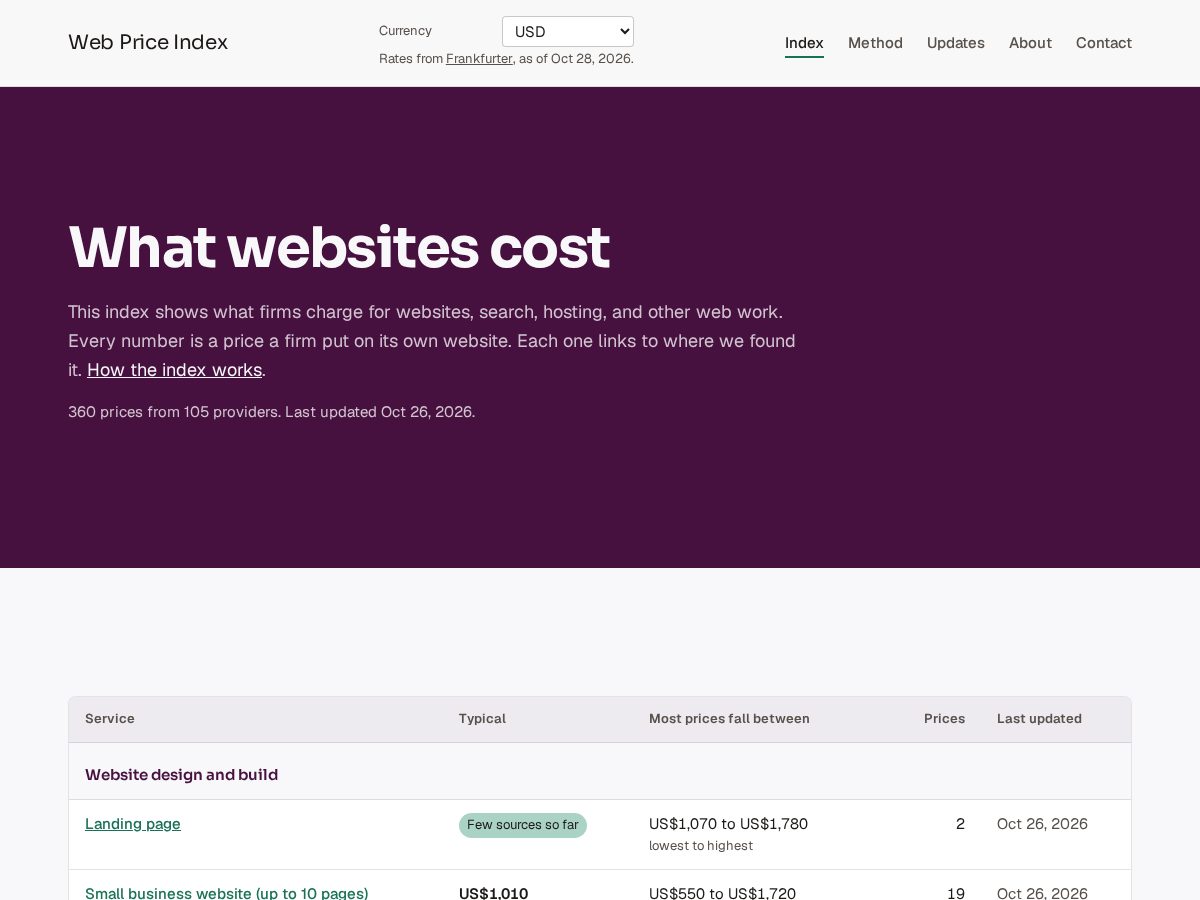Open the Method nav item
1200x900 pixels.
click(x=875, y=43)
